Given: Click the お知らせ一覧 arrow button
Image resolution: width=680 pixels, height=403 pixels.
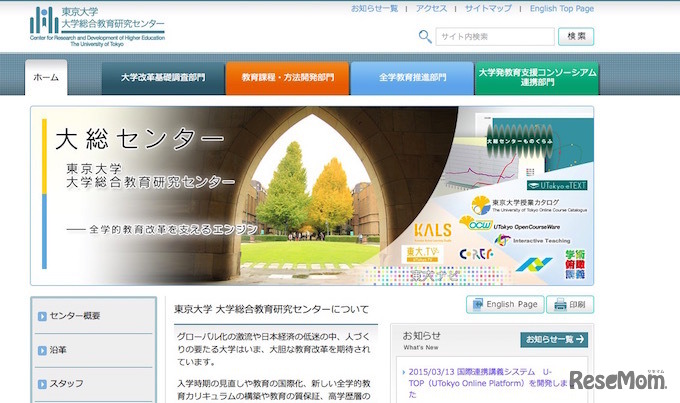Looking at the screenshot, I should tap(554, 340).
